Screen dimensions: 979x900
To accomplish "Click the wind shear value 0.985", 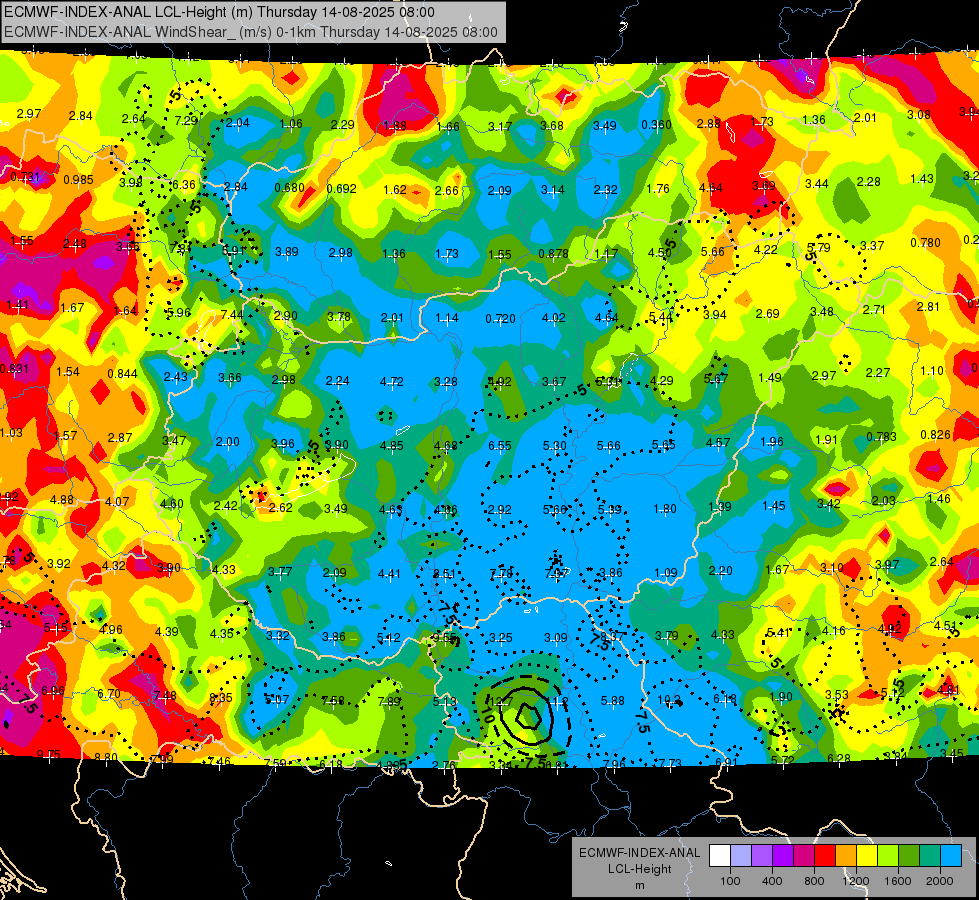I will 79,180.
